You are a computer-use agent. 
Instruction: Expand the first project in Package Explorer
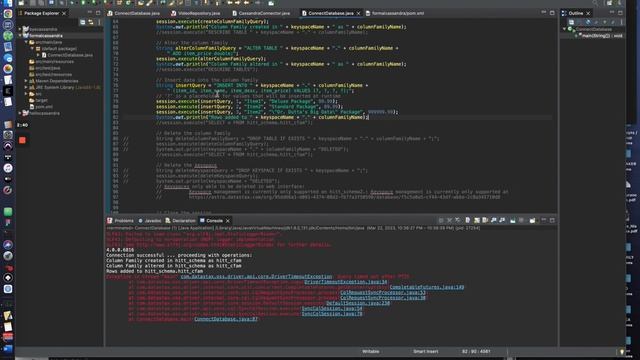[20, 29]
